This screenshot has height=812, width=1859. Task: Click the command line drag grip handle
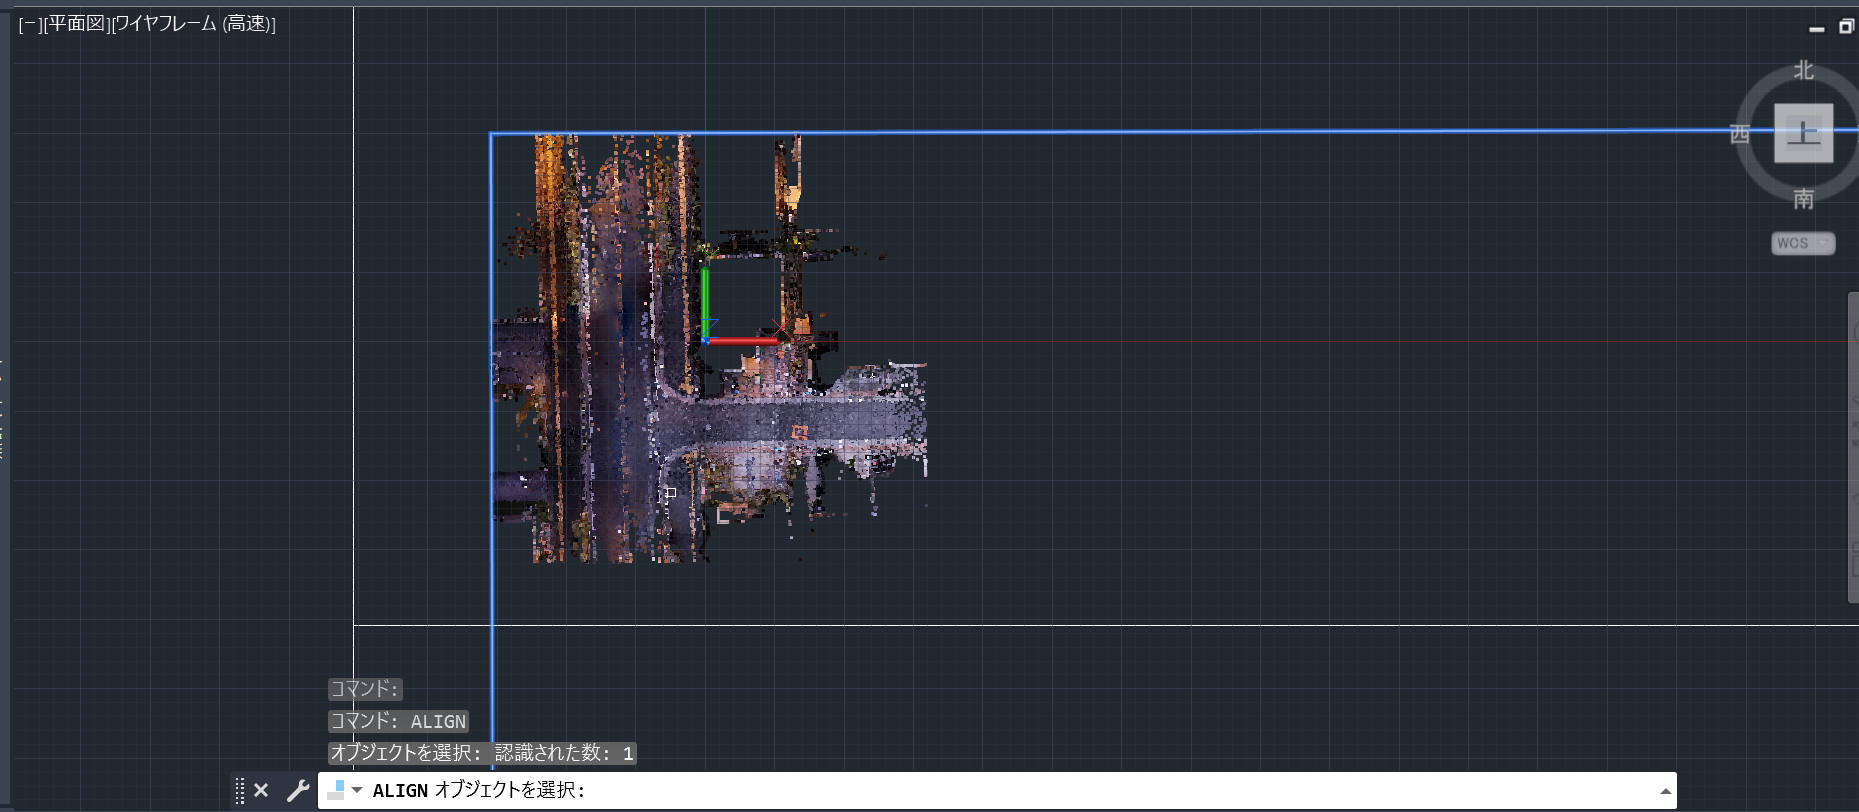coord(240,791)
